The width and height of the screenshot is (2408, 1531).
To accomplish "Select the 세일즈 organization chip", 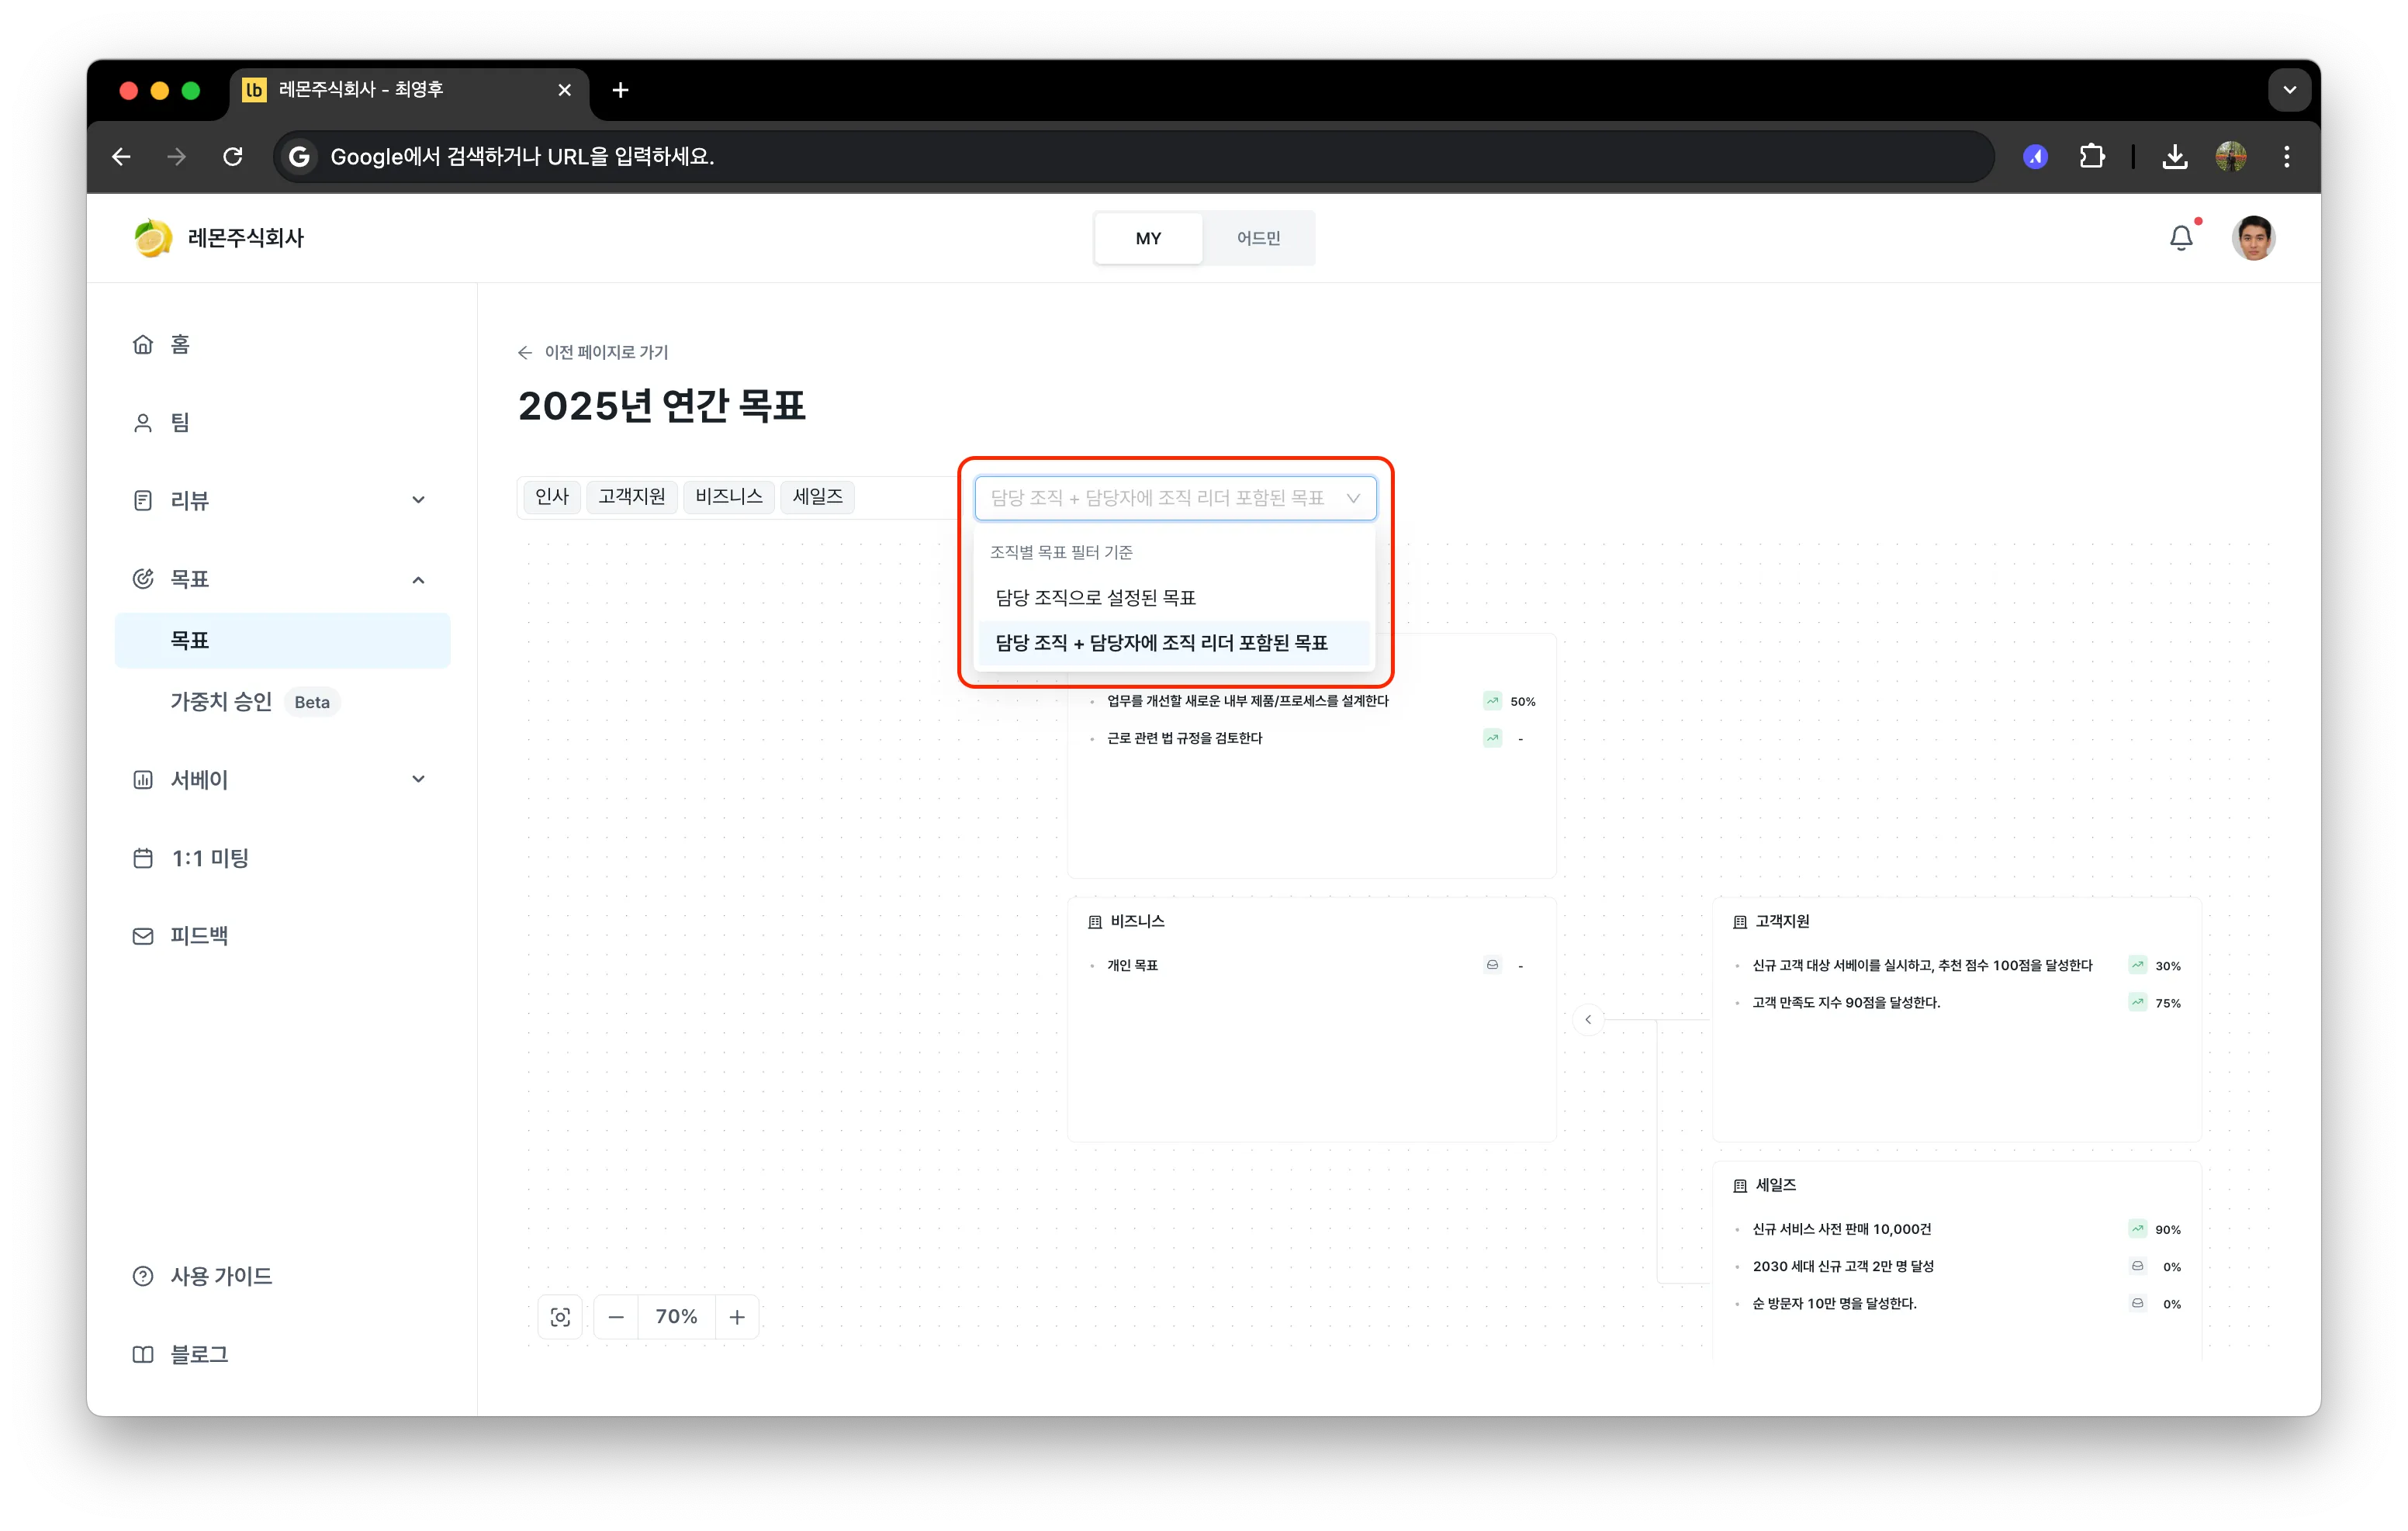I will pos(817,497).
